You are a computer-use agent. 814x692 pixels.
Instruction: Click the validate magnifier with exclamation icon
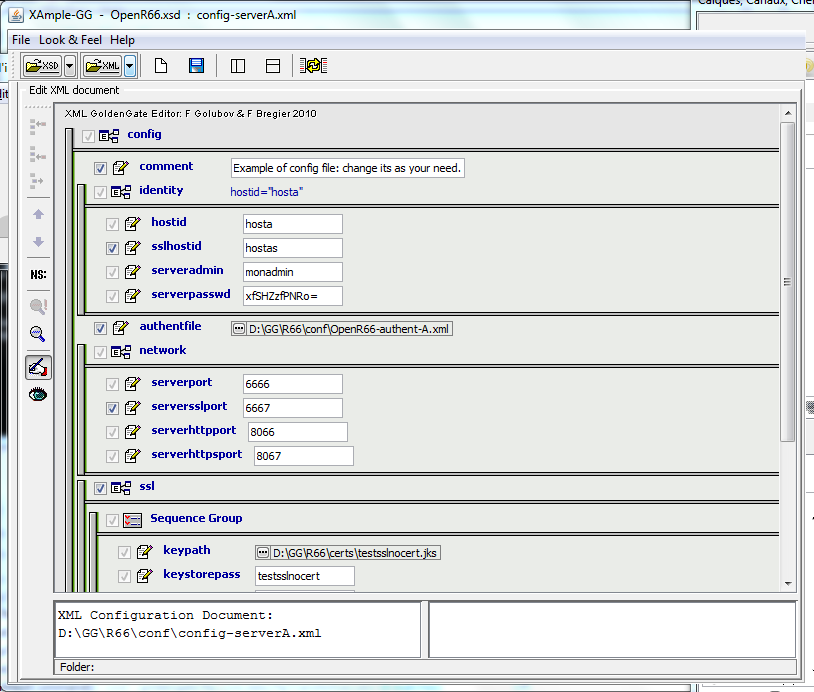click(x=38, y=306)
